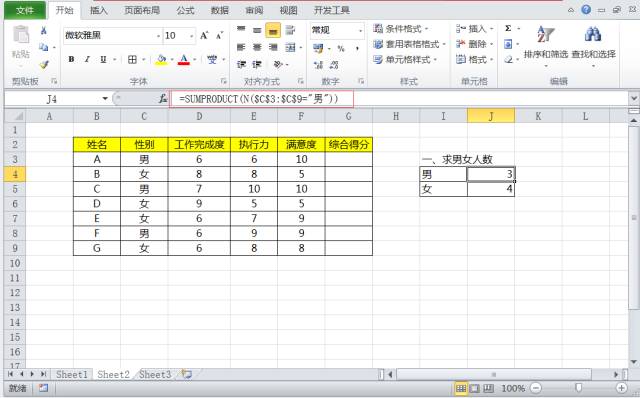Click the decrease decimal icon
Screen dimensions: 640x398
pos(334,64)
